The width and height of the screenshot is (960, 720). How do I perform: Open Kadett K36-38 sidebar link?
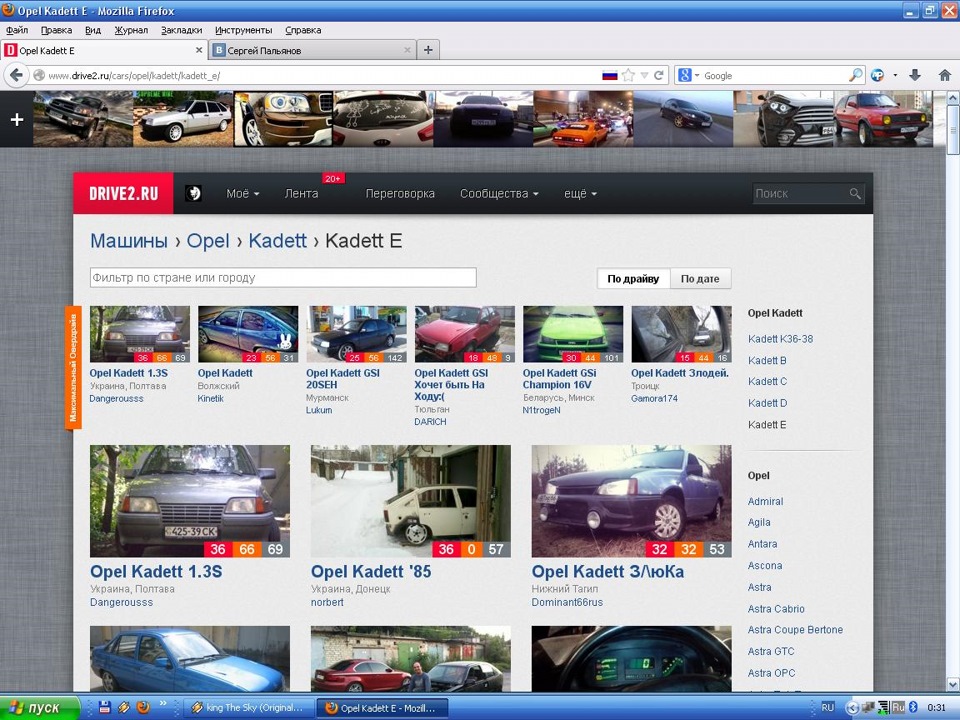pyautogui.click(x=780, y=339)
